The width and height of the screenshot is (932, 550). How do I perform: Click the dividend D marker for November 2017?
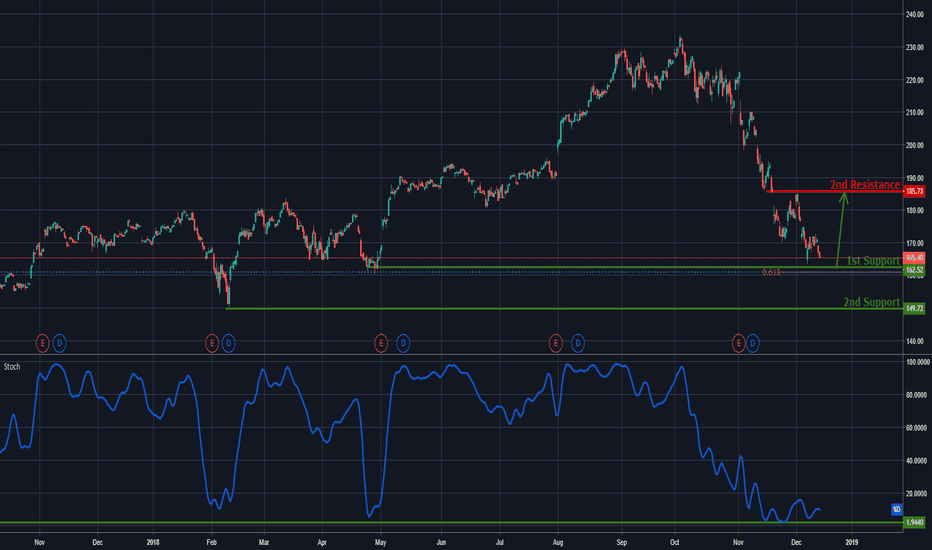pyautogui.click(x=59, y=343)
